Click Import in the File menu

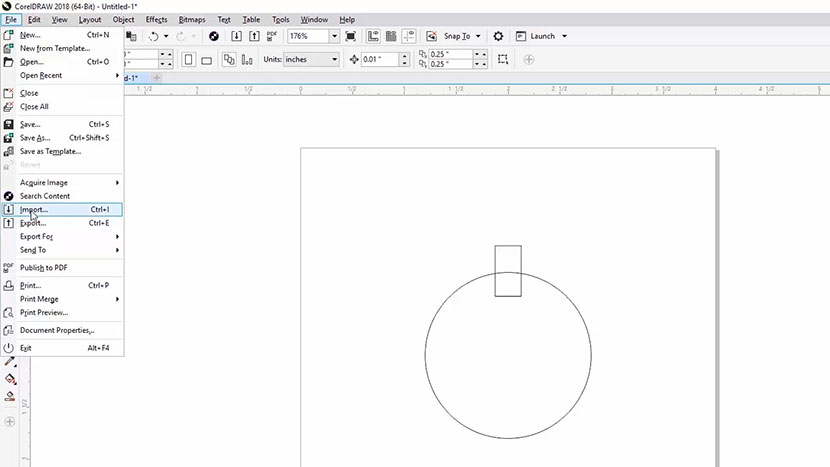pyautogui.click(x=35, y=210)
